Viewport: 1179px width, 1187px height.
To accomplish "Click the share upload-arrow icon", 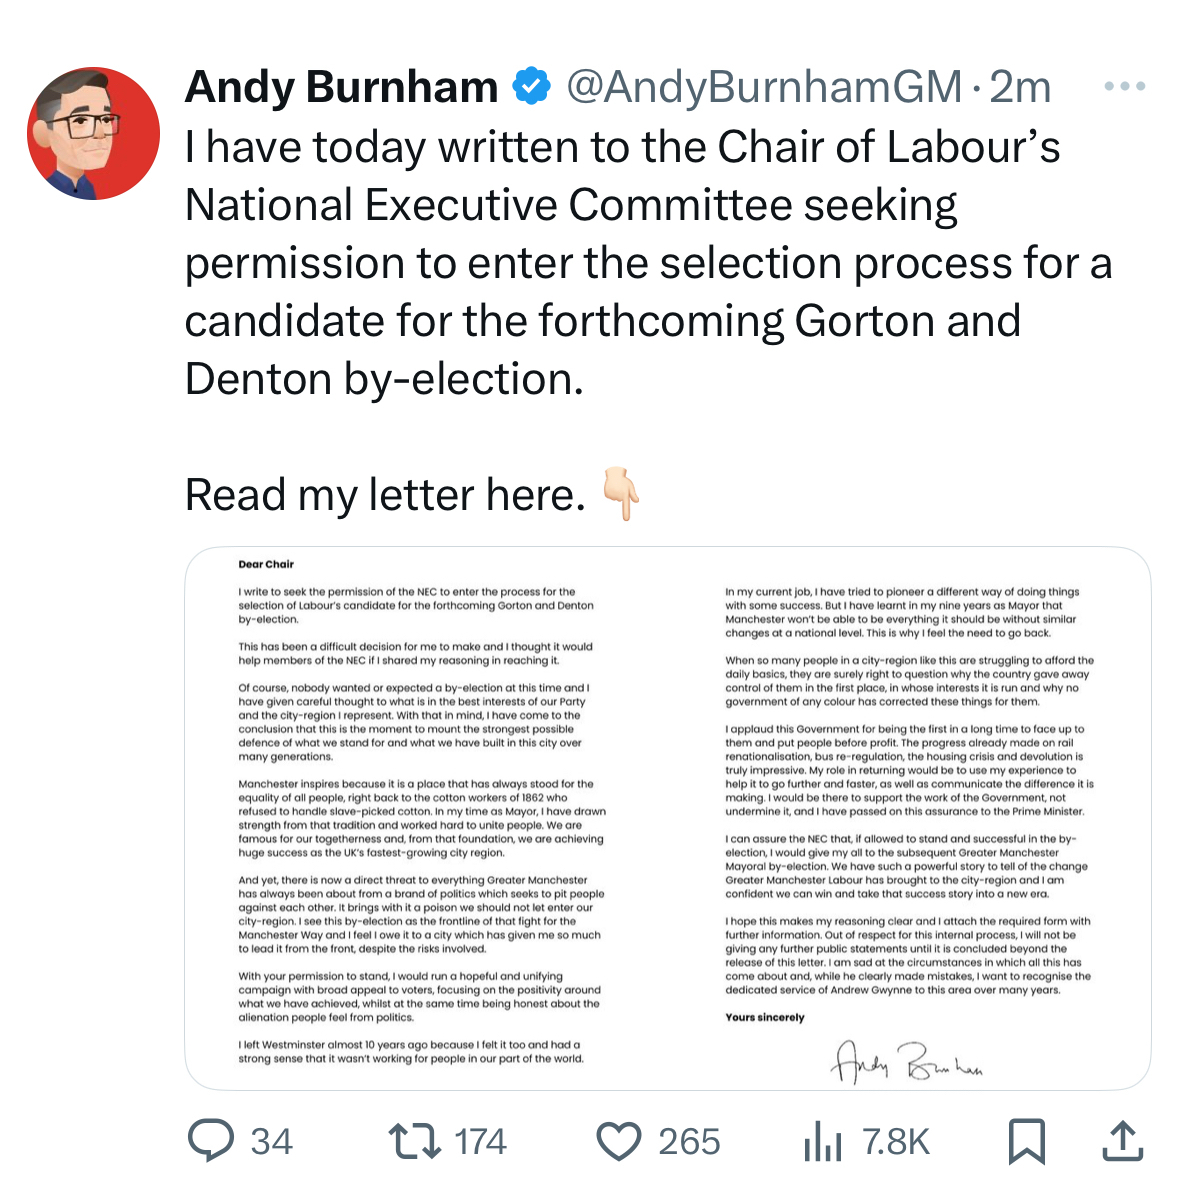I will 1122,1141.
